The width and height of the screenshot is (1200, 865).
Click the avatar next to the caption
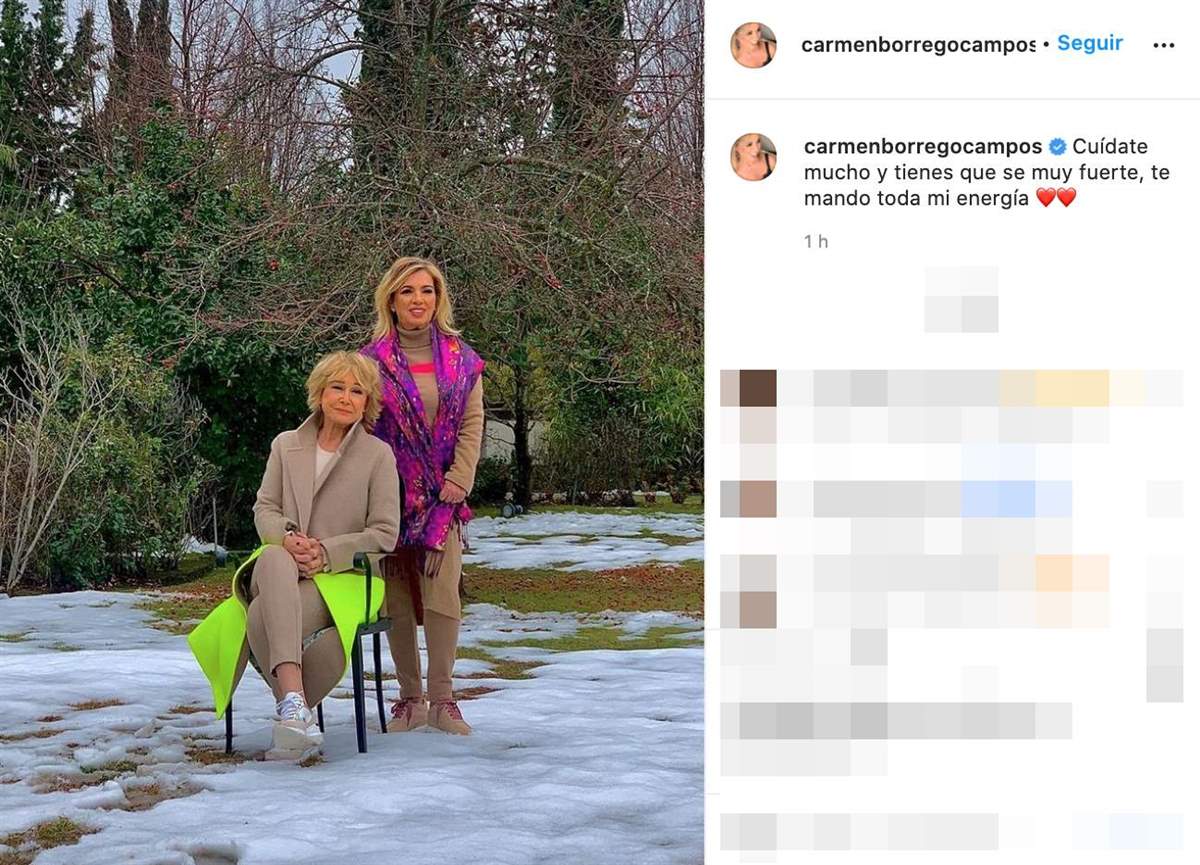click(x=753, y=157)
